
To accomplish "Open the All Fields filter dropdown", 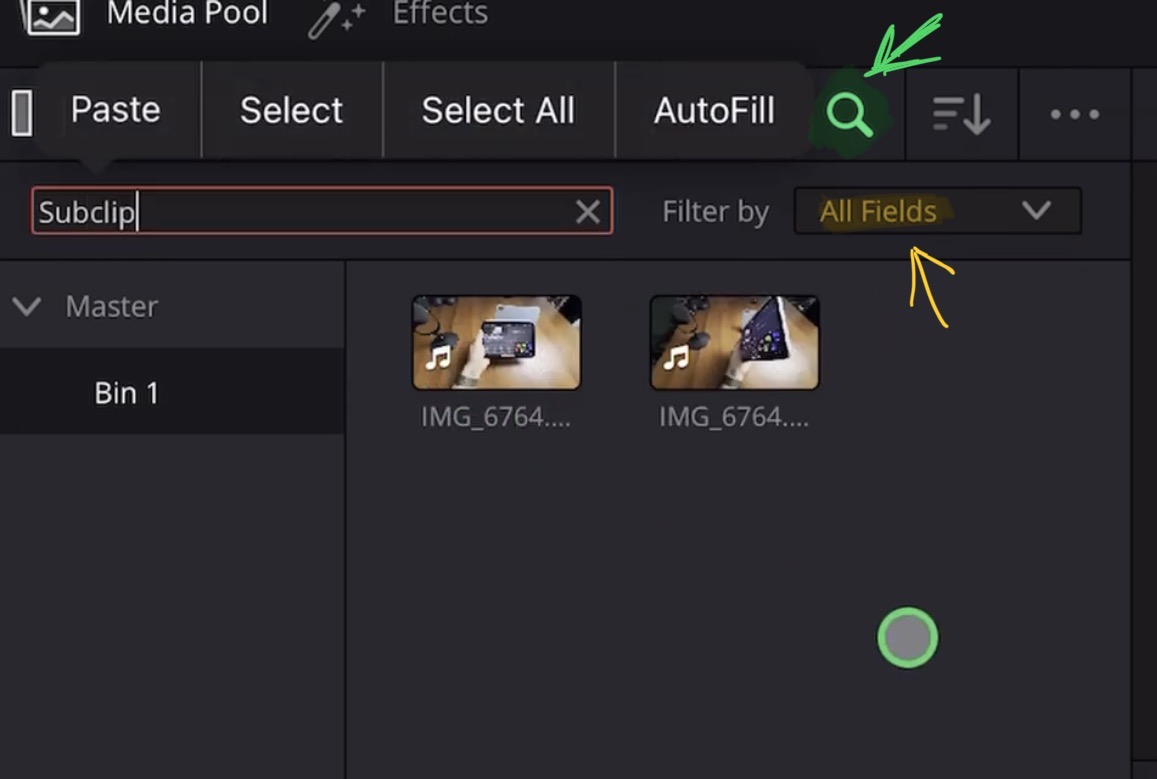I will pos(937,211).
